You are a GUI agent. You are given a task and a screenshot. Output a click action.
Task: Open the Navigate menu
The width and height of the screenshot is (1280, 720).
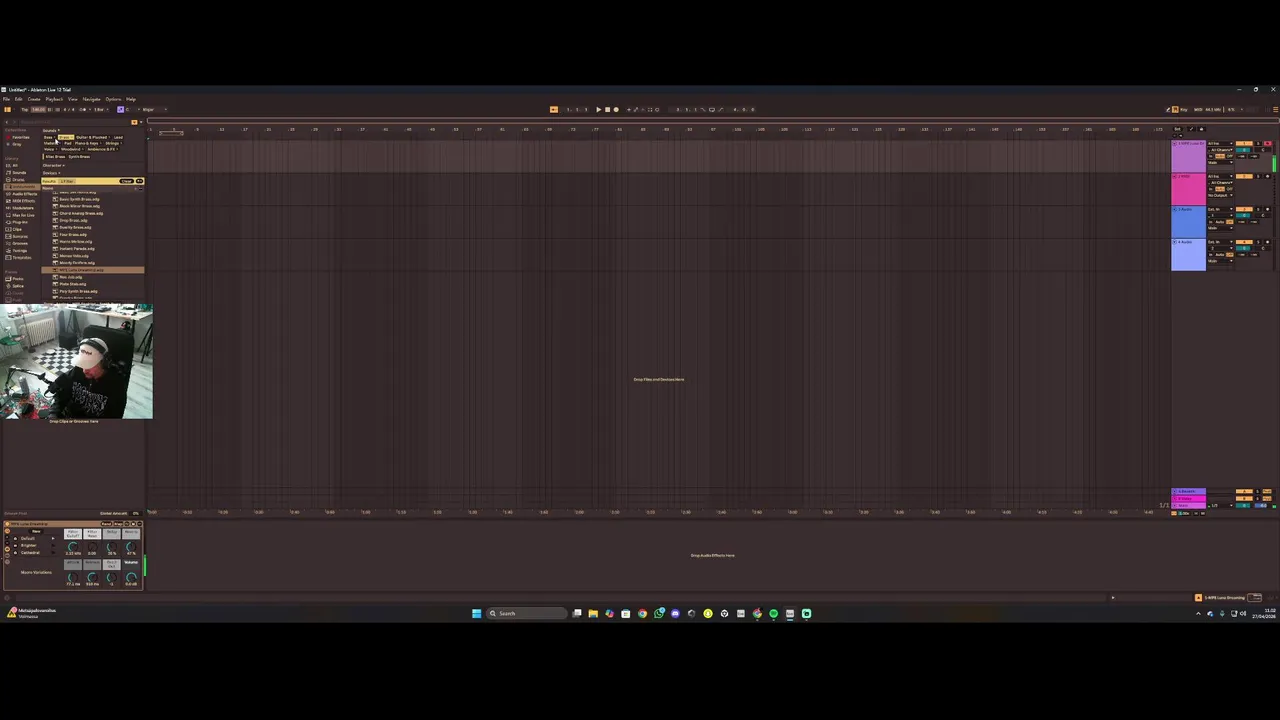pyautogui.click(x=91, y=99)
